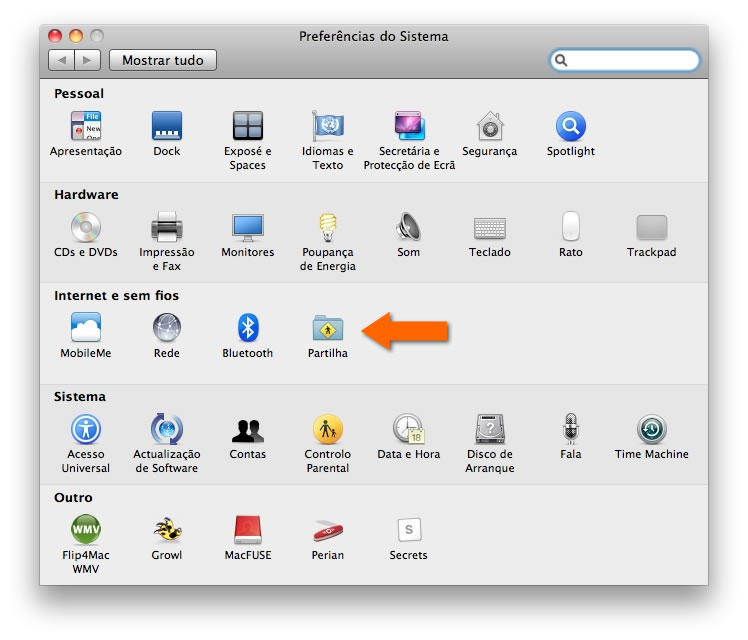This screenshot has height=640, width=748.
Task: Select the Spotlight preference icon
Action: click(x=570, y=126)
